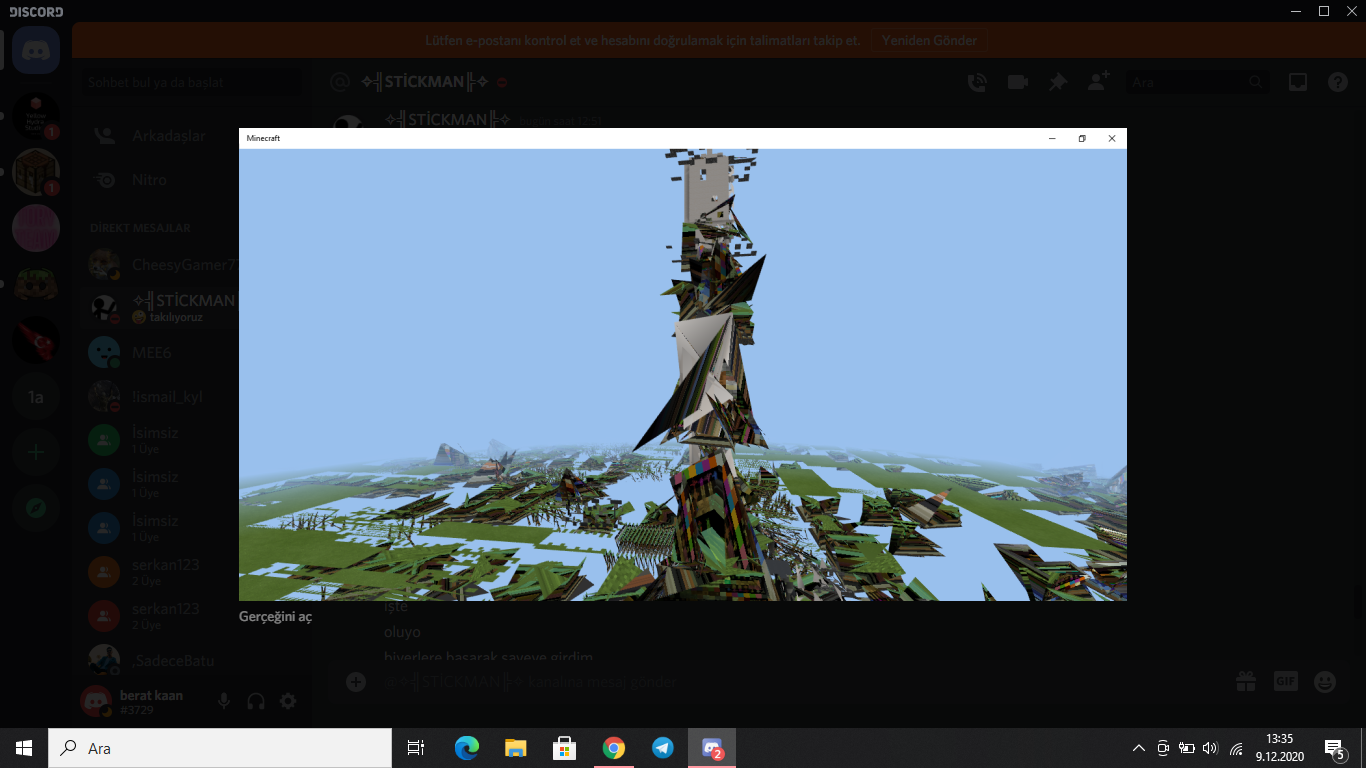Open the Turkish flag server
The width and height of the screenshot is (1366, 768).
pos(36,340)
